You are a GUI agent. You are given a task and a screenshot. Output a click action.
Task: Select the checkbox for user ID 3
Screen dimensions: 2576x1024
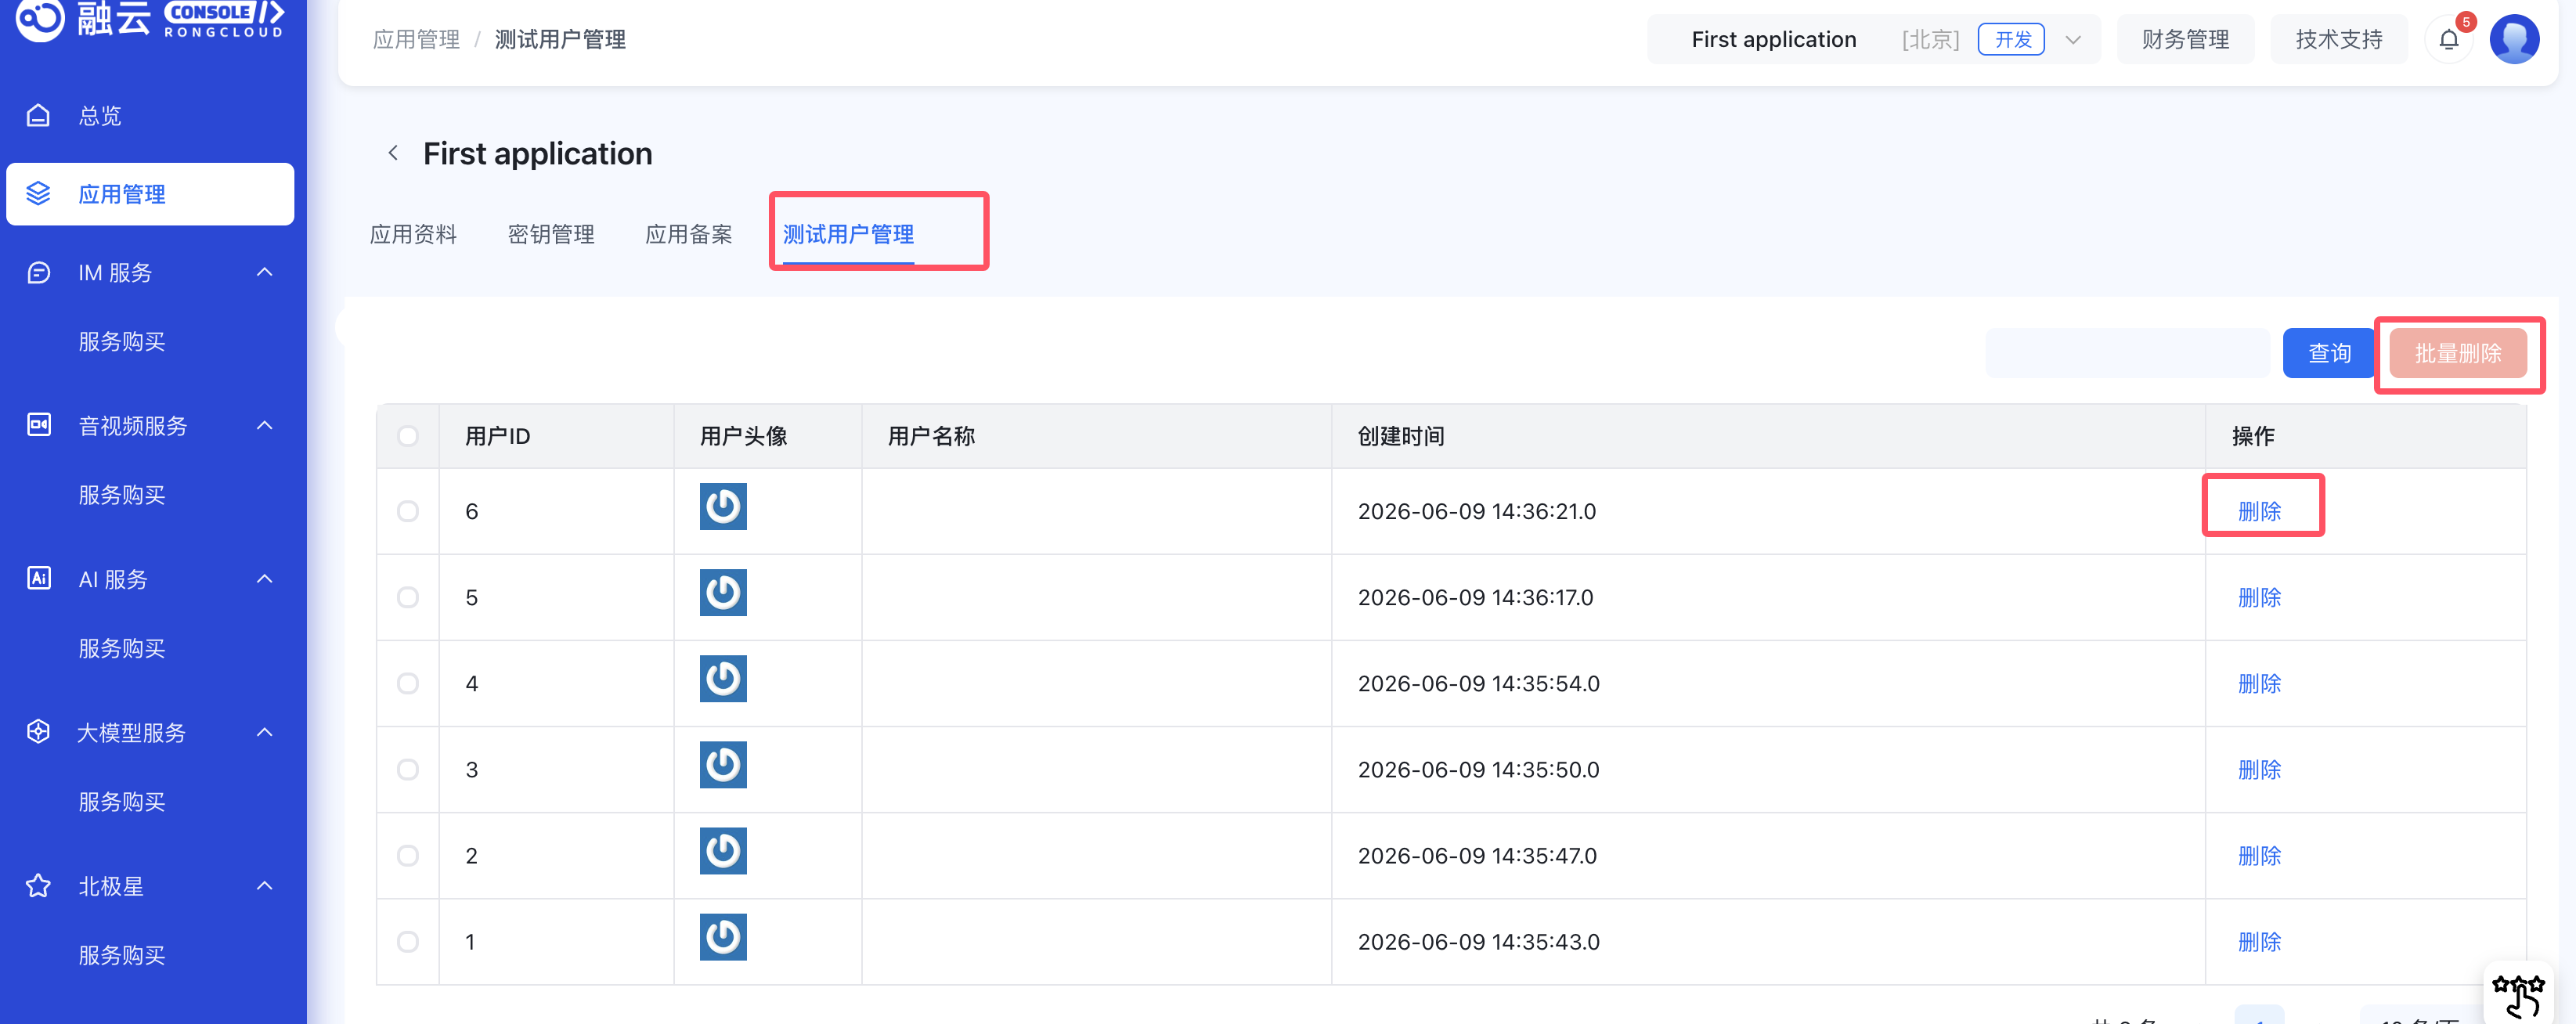(408, 770)
